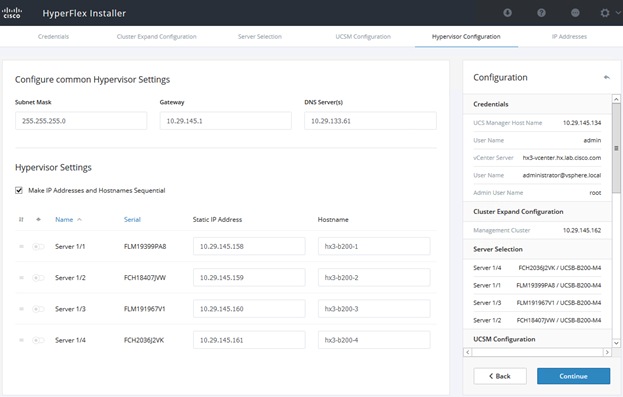Click the Continue button

click(573, 376)
